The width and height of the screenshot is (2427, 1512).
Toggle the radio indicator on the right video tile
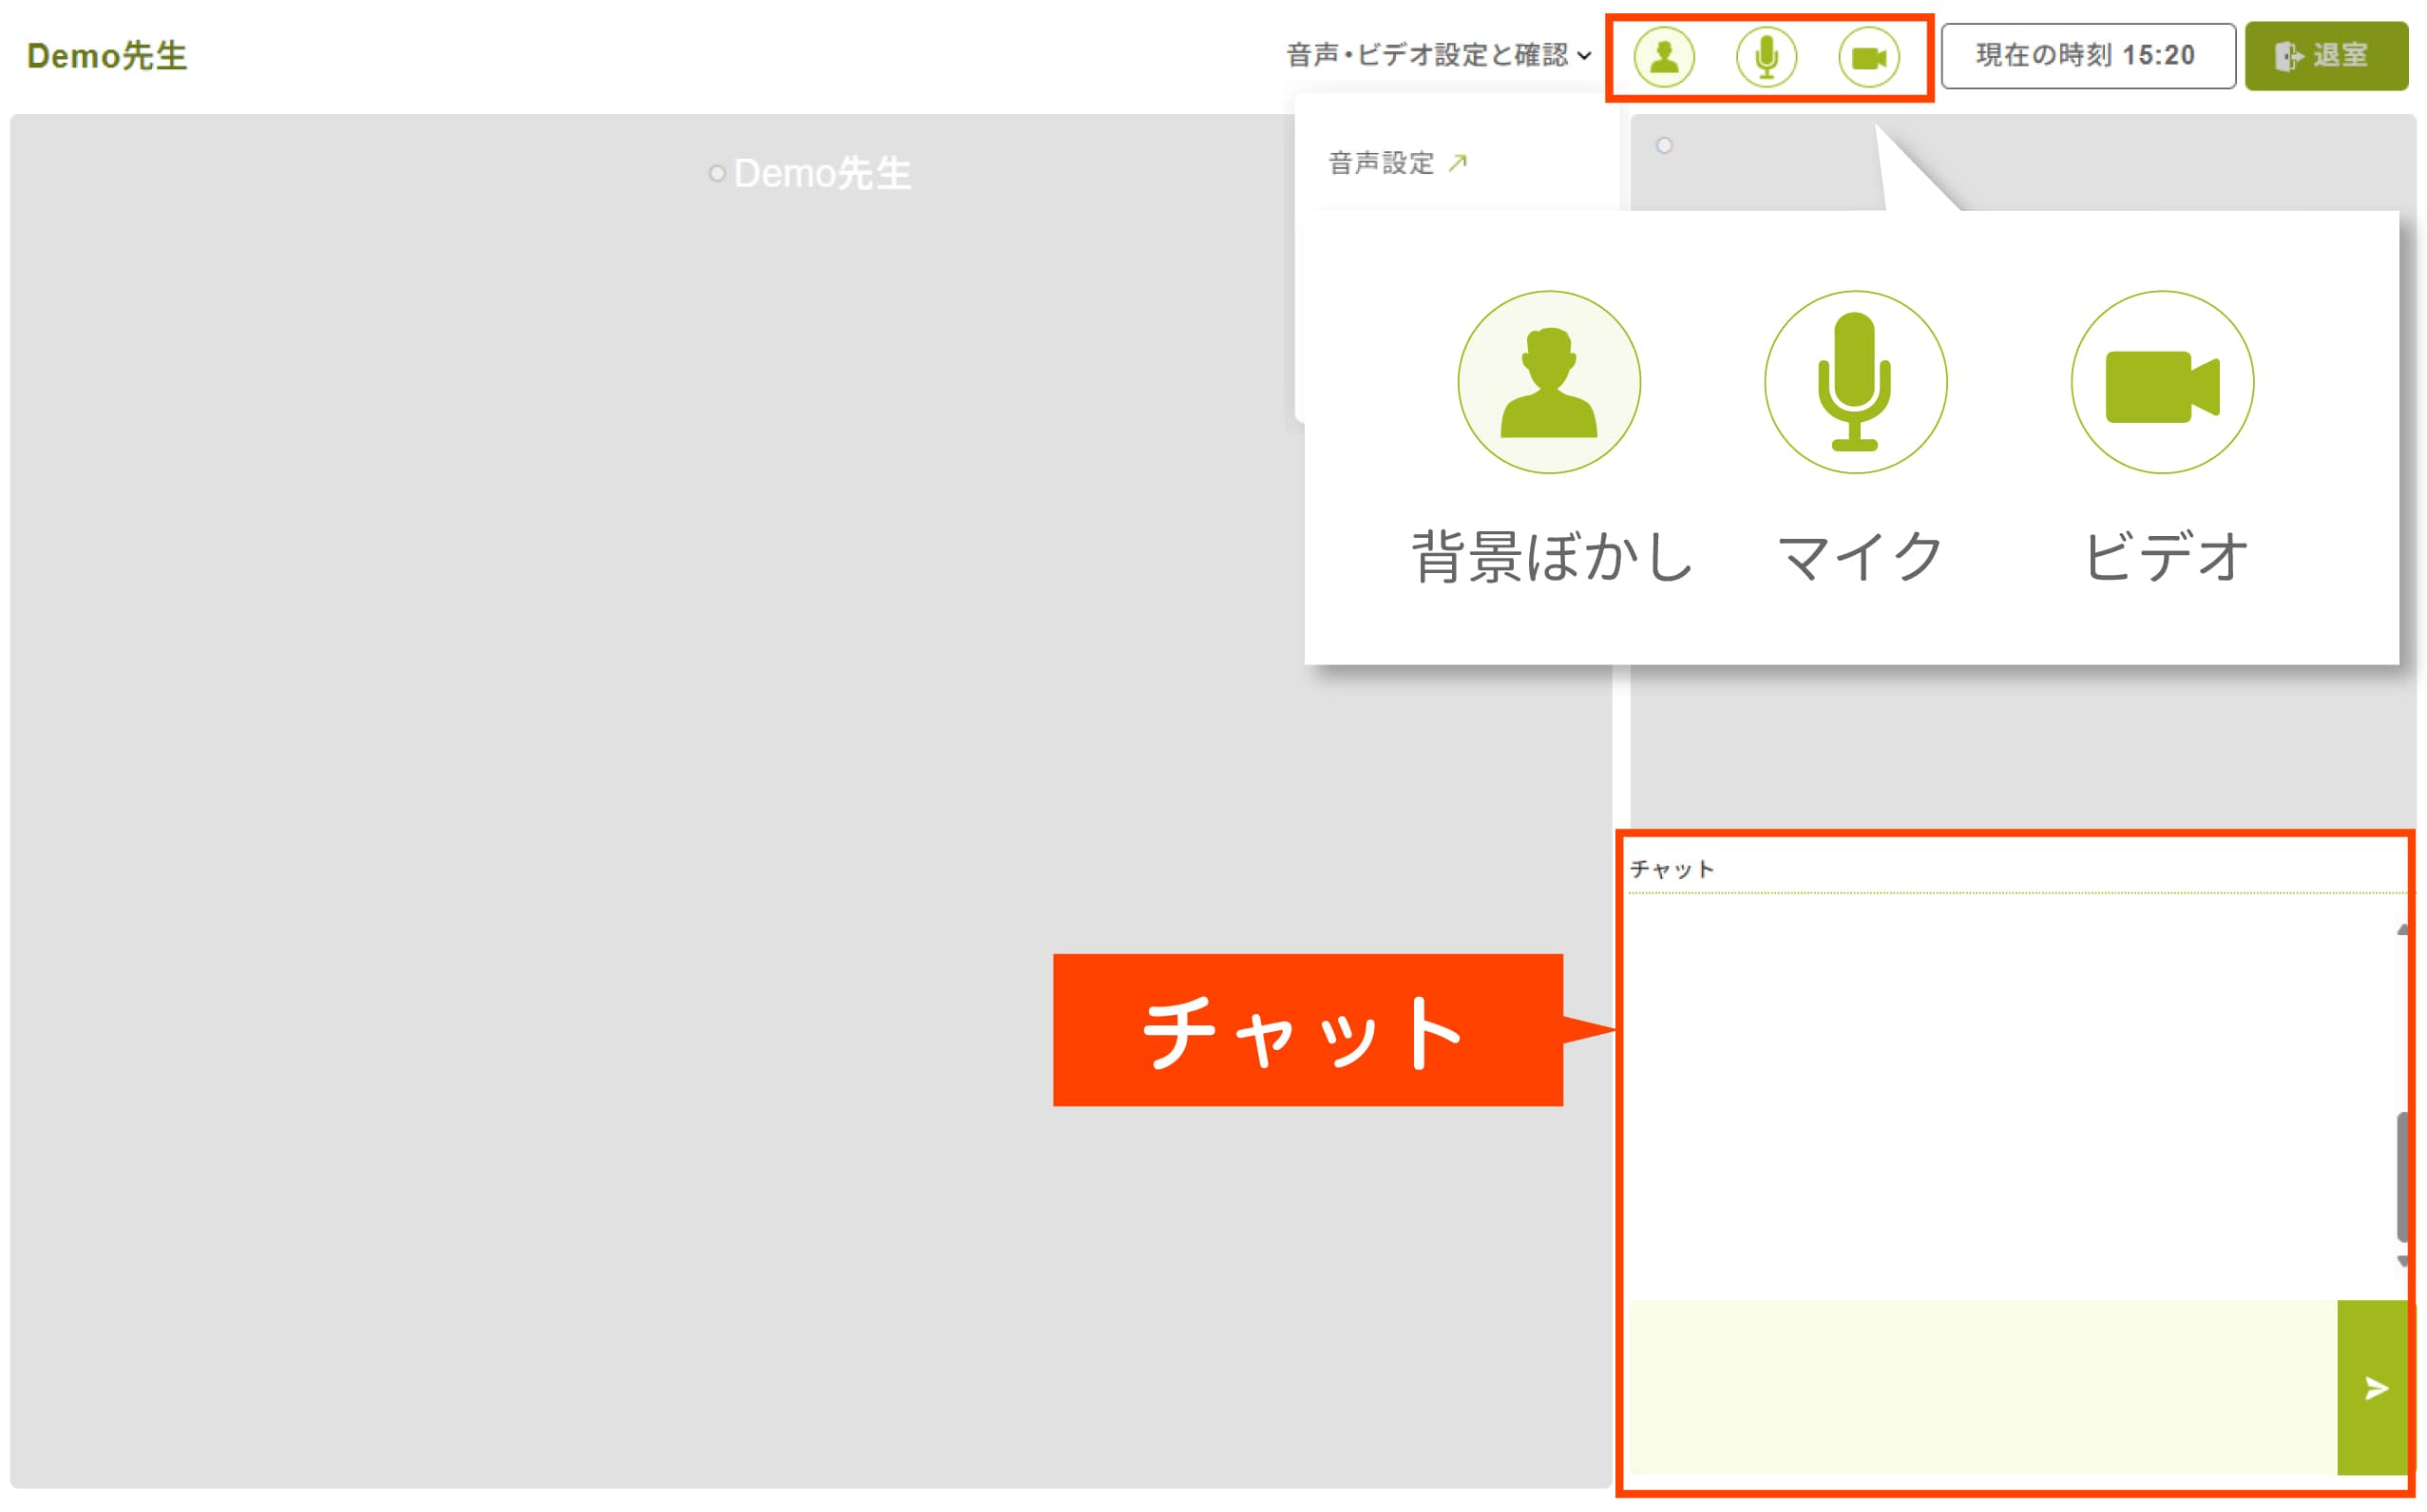coord(1665,146)
